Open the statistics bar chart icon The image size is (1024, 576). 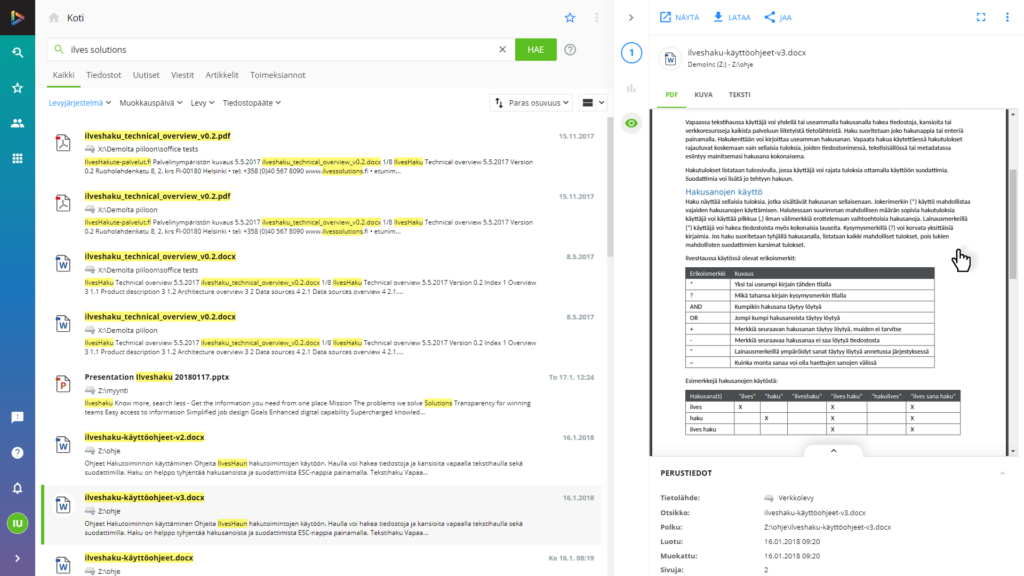point(632,88)
